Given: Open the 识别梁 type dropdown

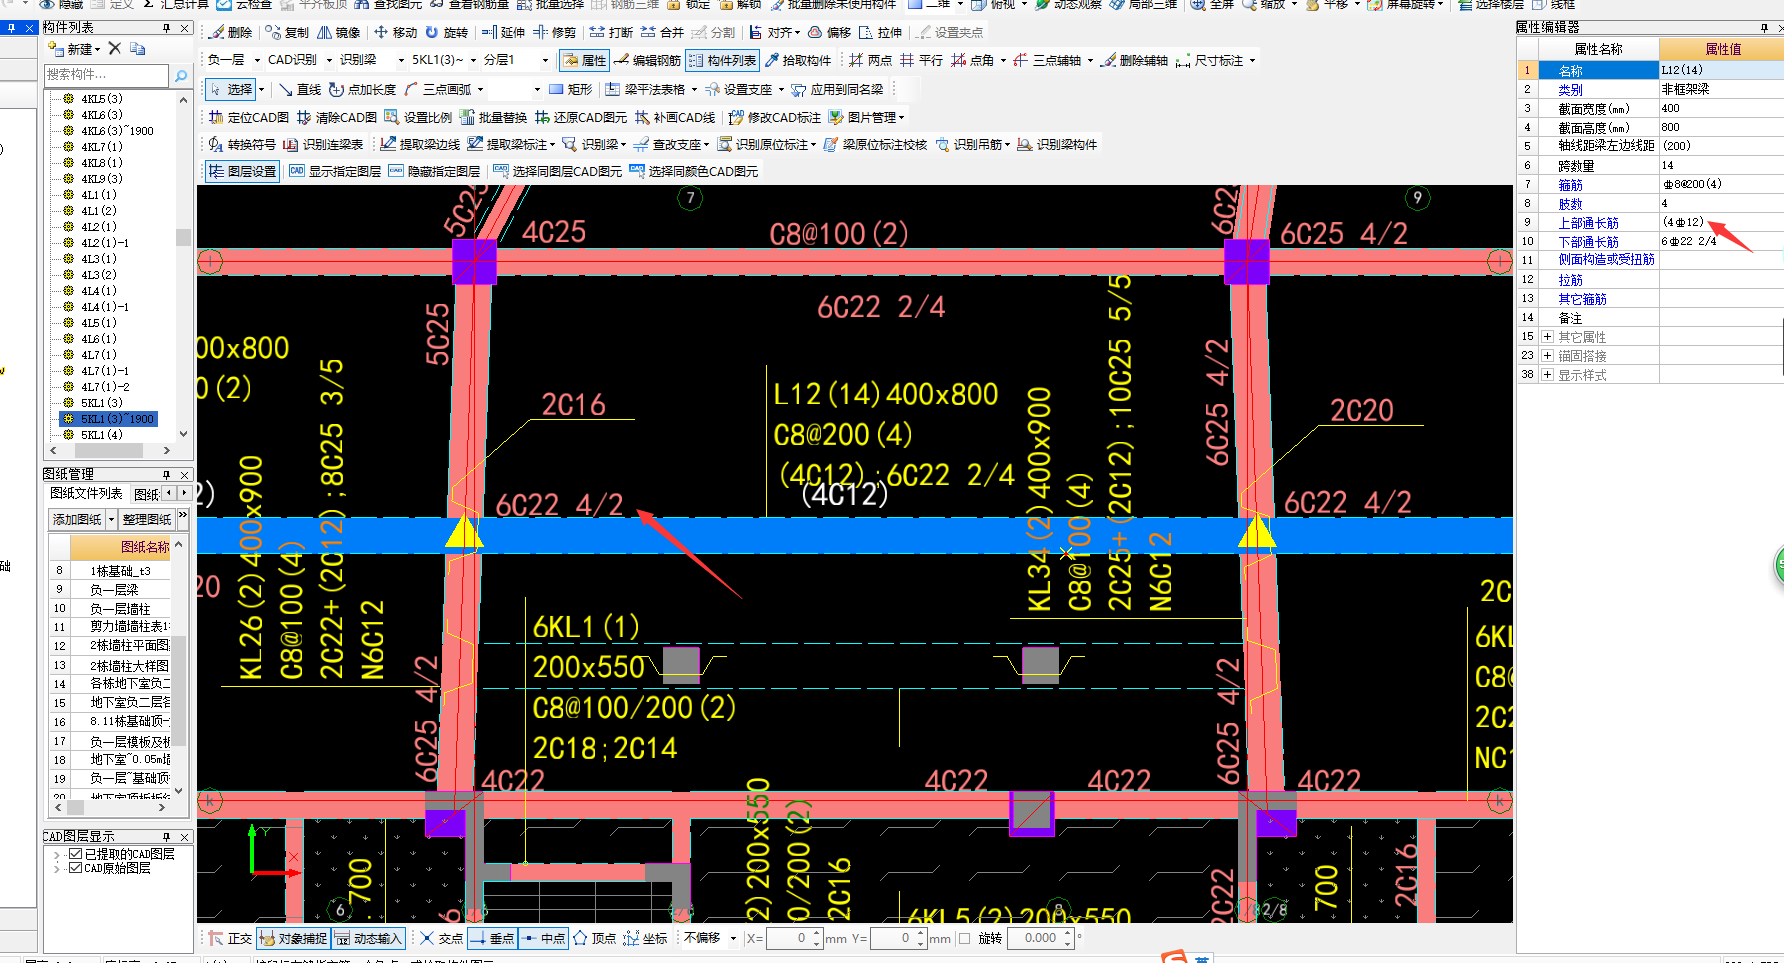Looking at the screenshot, I should coord(401,60).
